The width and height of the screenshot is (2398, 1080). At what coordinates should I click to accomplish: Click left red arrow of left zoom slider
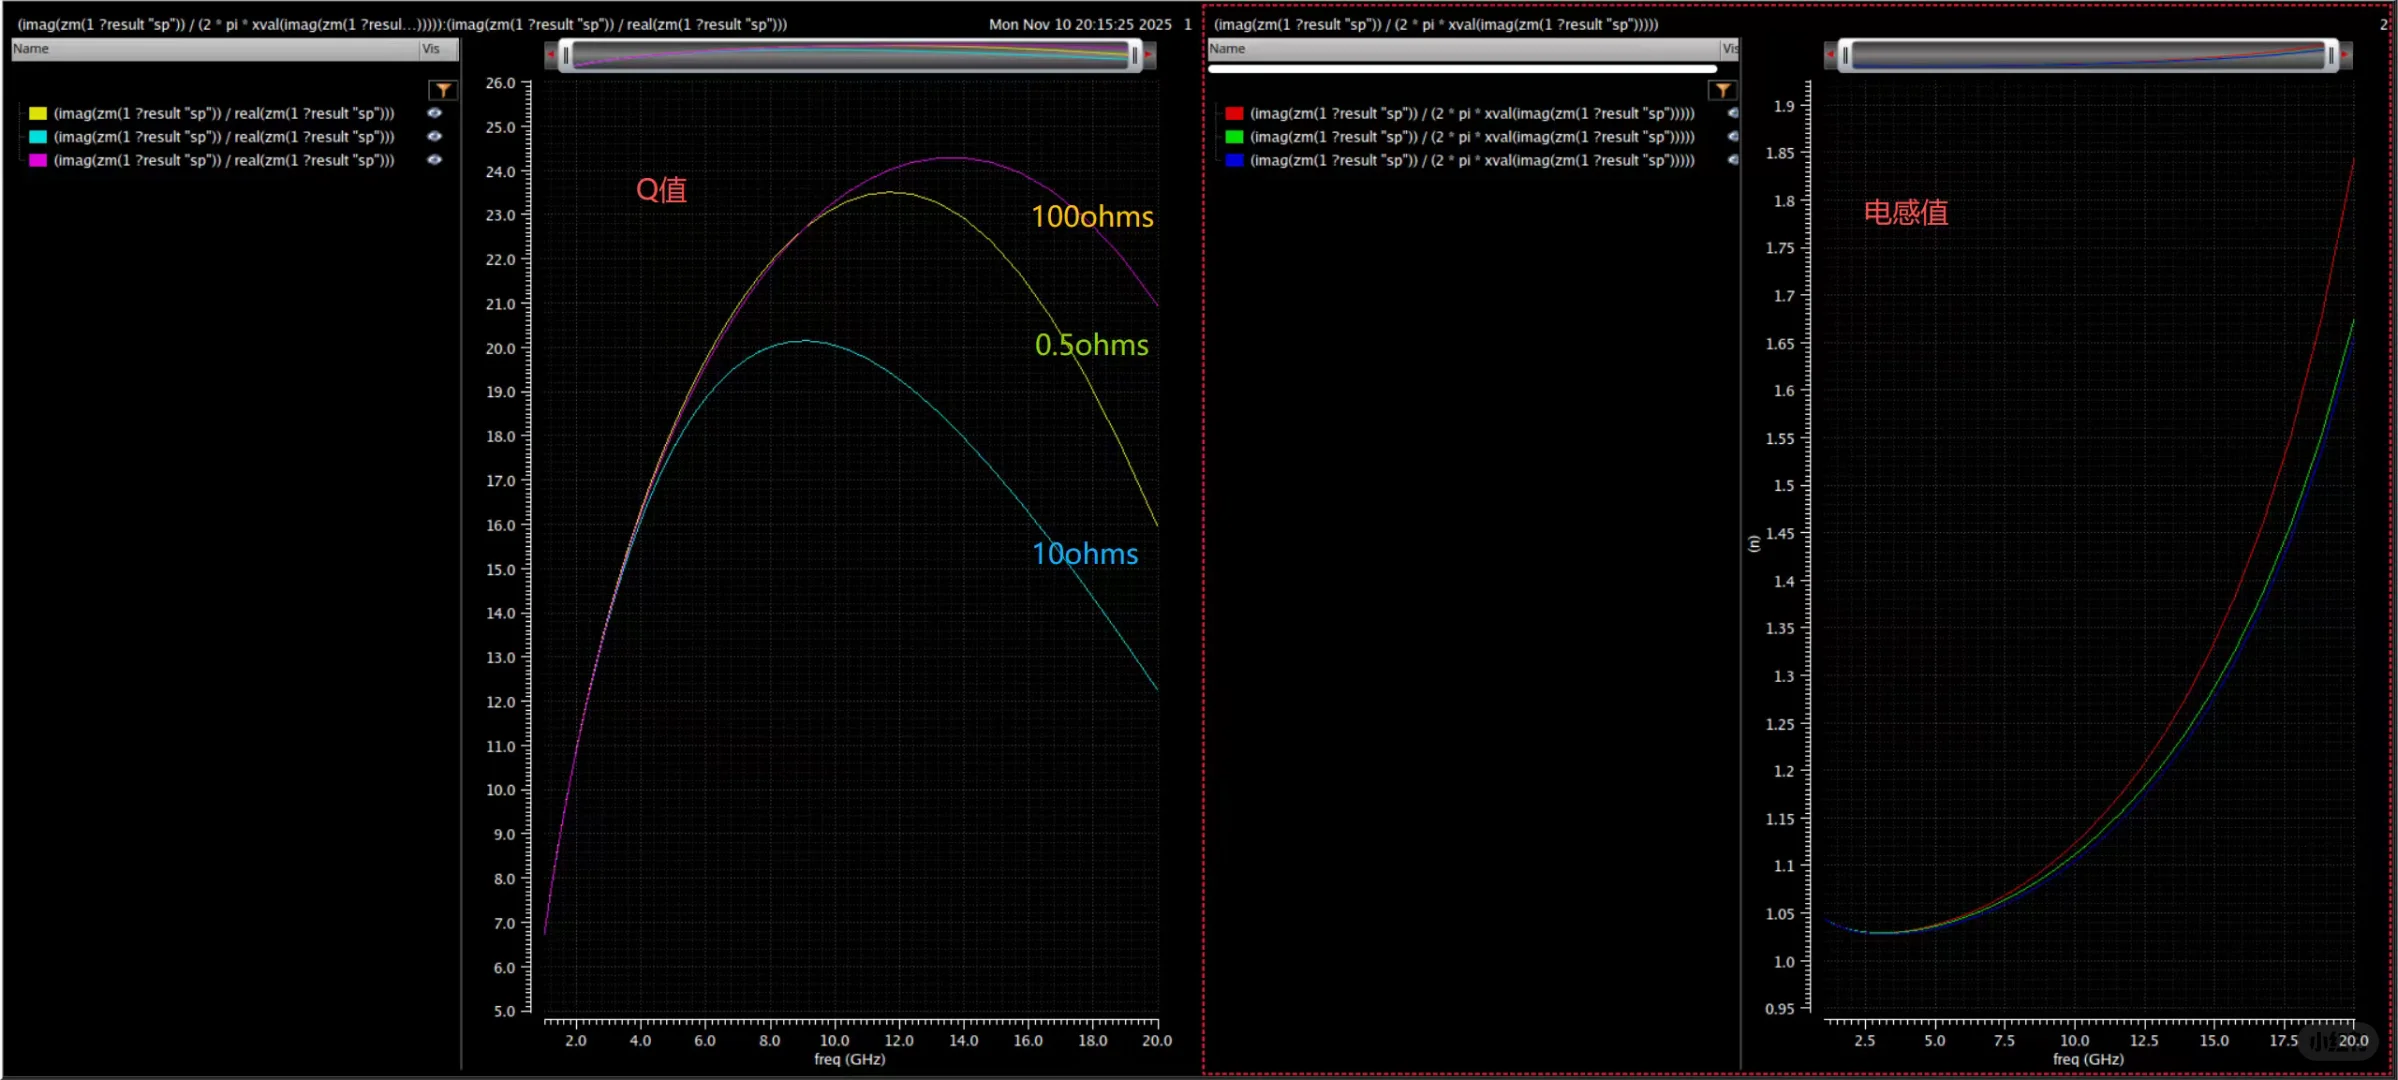click(550, 55)
